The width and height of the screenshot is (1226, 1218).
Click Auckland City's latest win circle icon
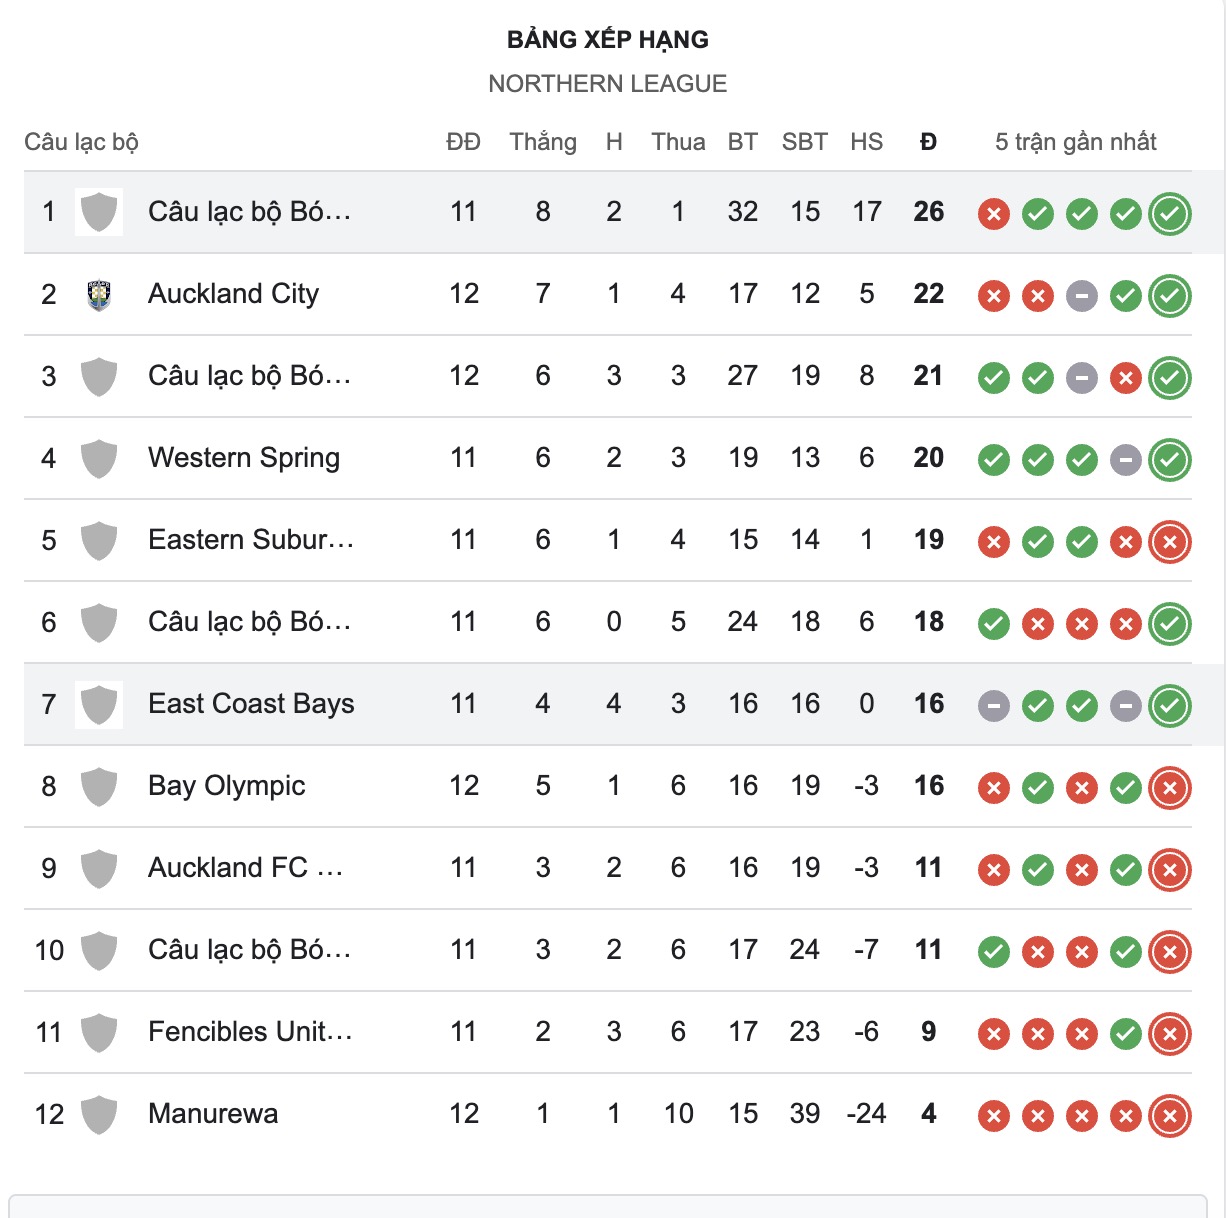(1169, 296)
